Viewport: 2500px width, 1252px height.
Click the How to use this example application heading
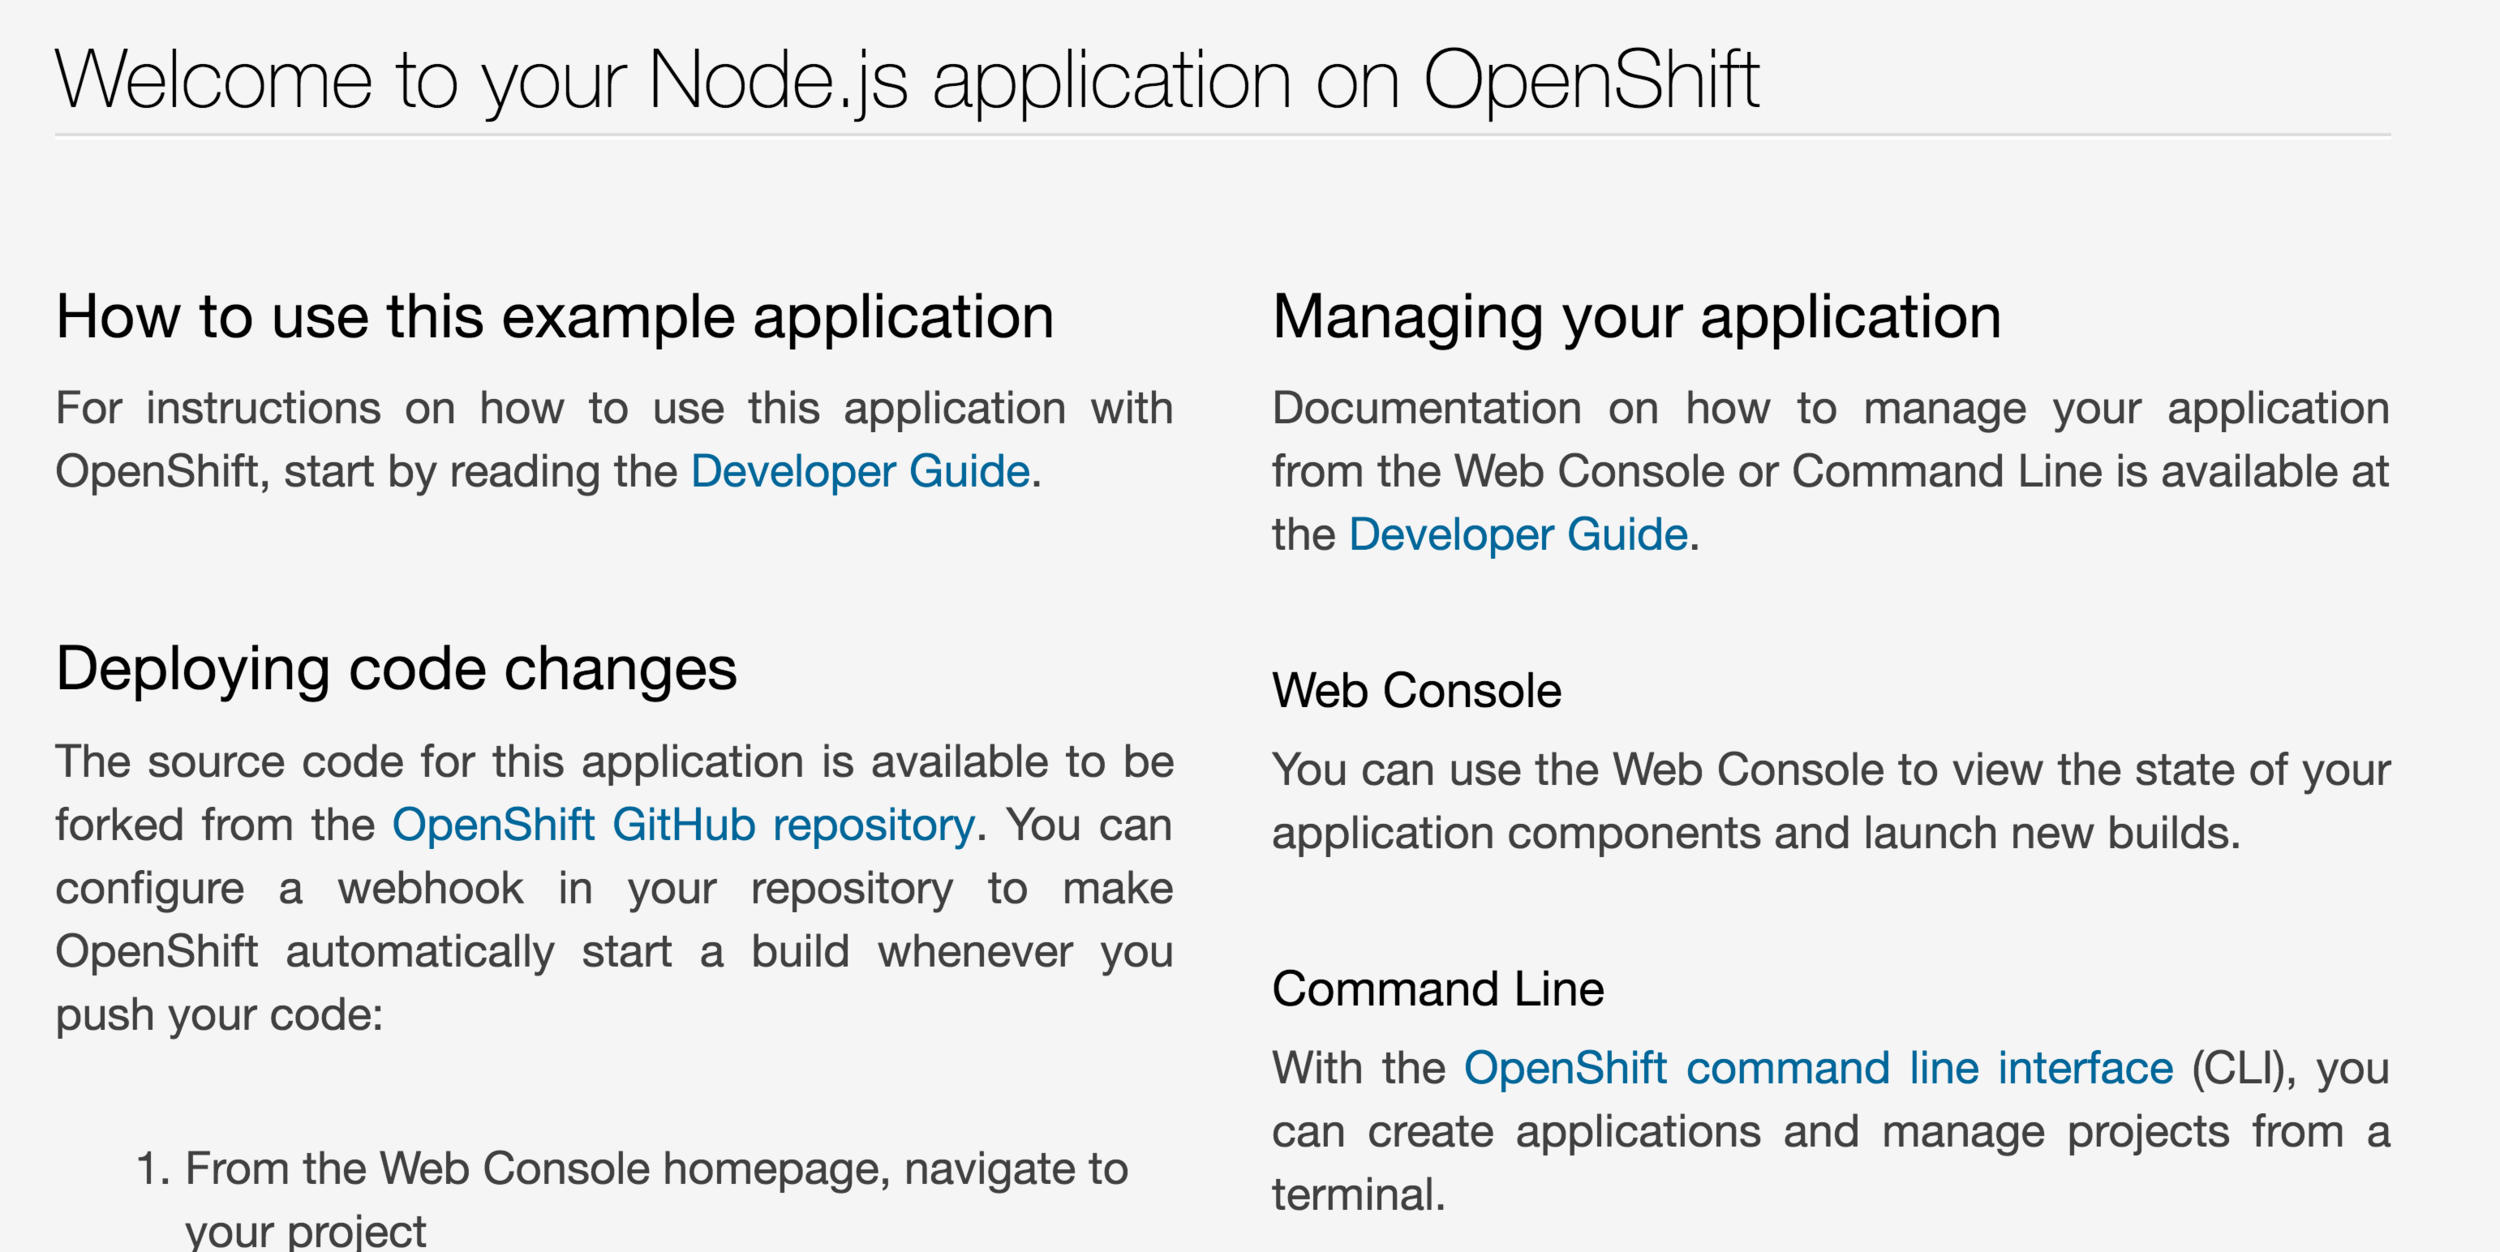(x=554, y=317)
